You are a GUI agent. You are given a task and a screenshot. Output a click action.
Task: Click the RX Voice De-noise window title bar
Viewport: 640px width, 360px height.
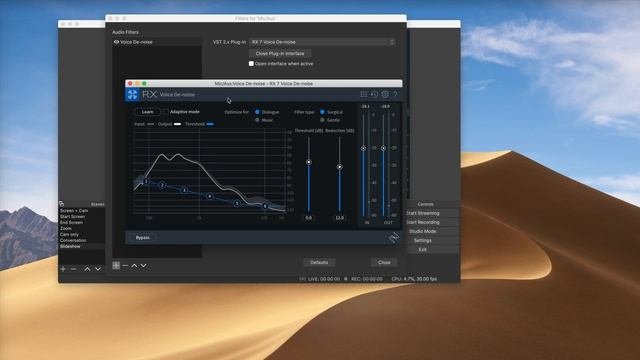[264, 84]
